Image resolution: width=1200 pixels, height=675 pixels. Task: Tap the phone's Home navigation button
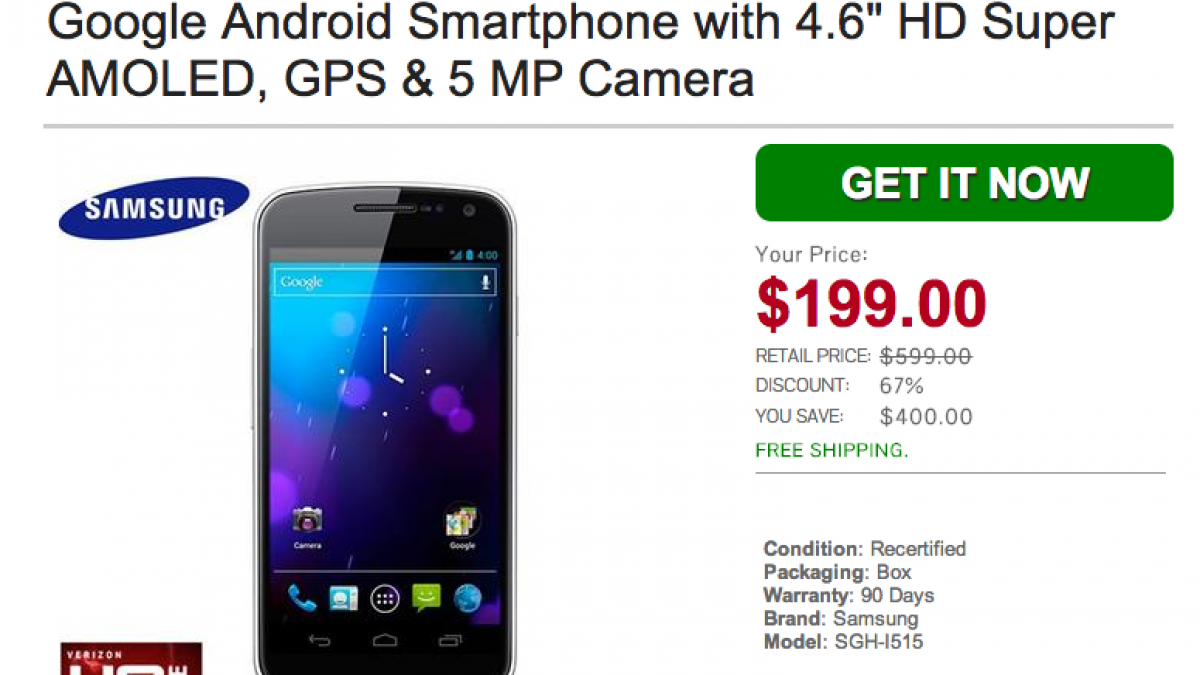(385, 640)
